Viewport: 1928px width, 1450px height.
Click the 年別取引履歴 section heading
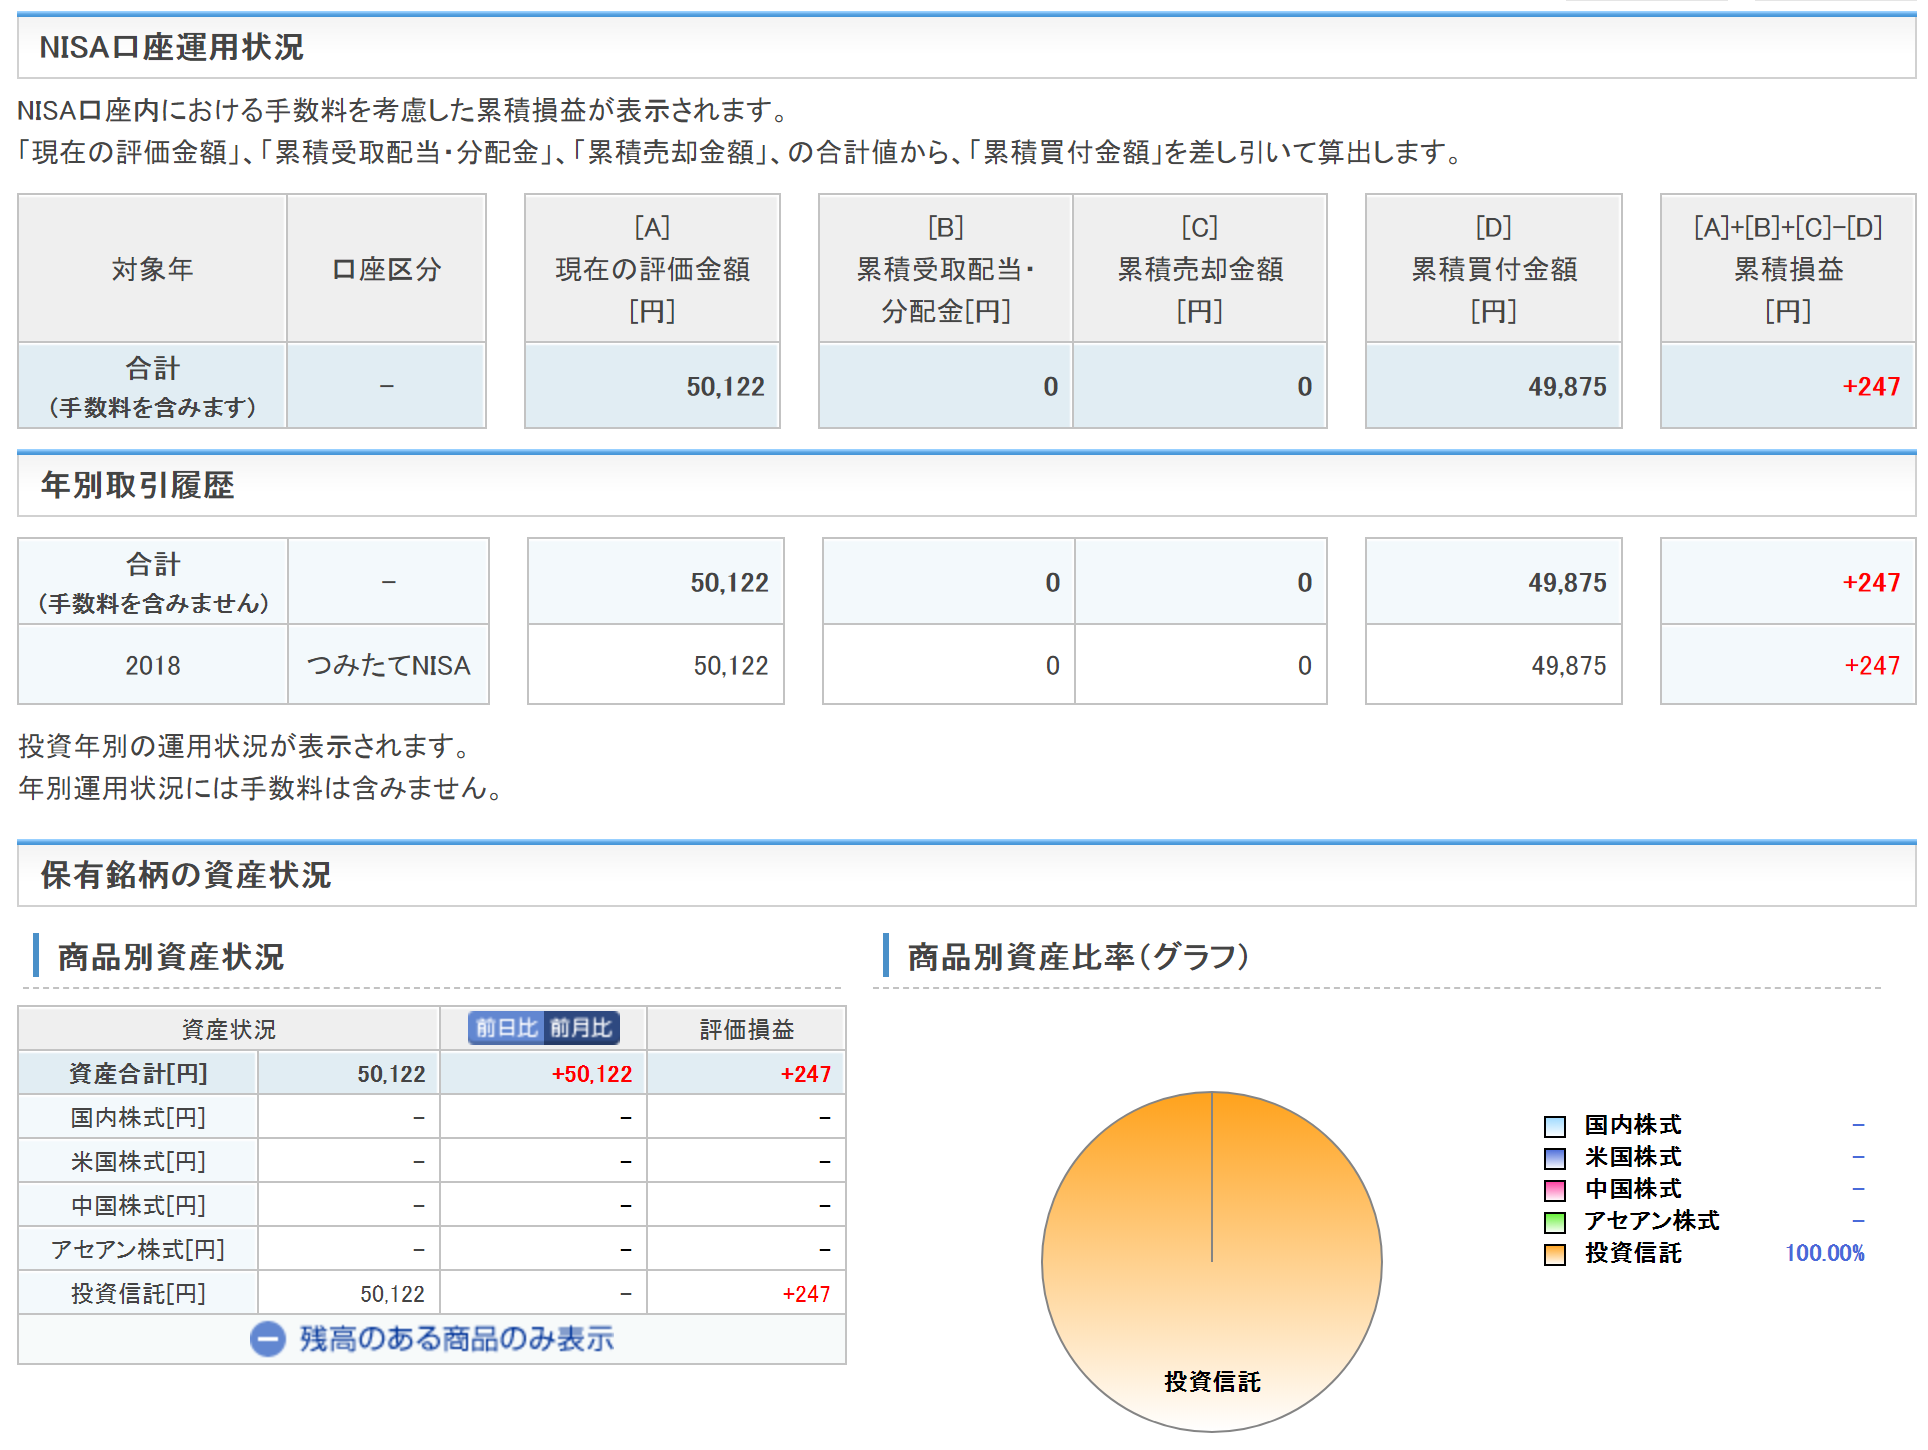(x=137, y=485)
